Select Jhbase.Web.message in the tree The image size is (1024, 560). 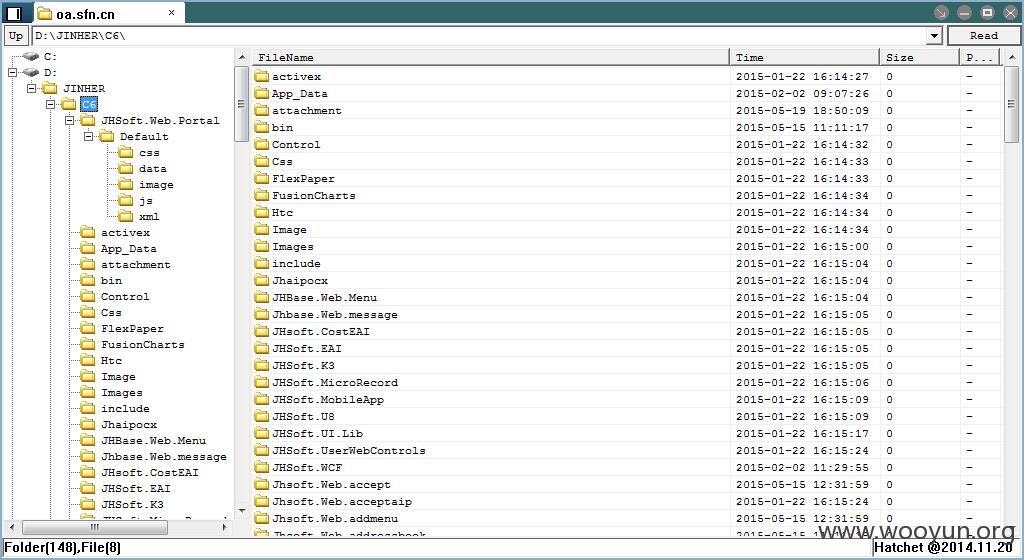[x=163, y=456]
